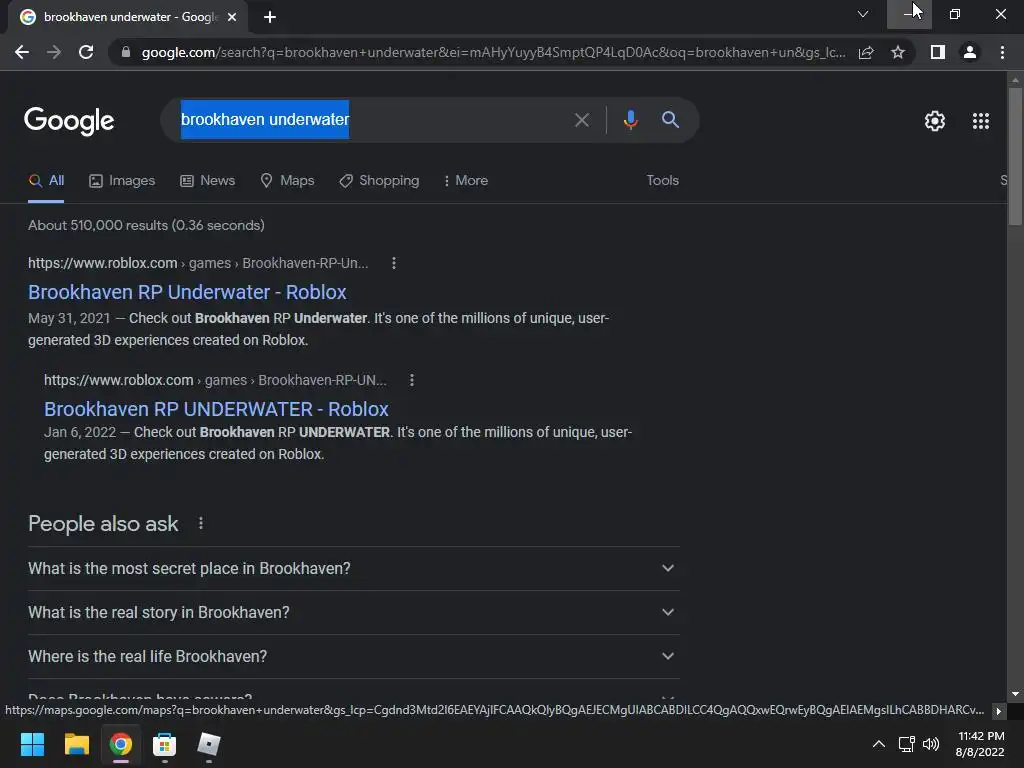The width and height of the screenshot is (1024, 768).
Task: Share this page via the address bar icon
Action: click(x=866, y=52)
